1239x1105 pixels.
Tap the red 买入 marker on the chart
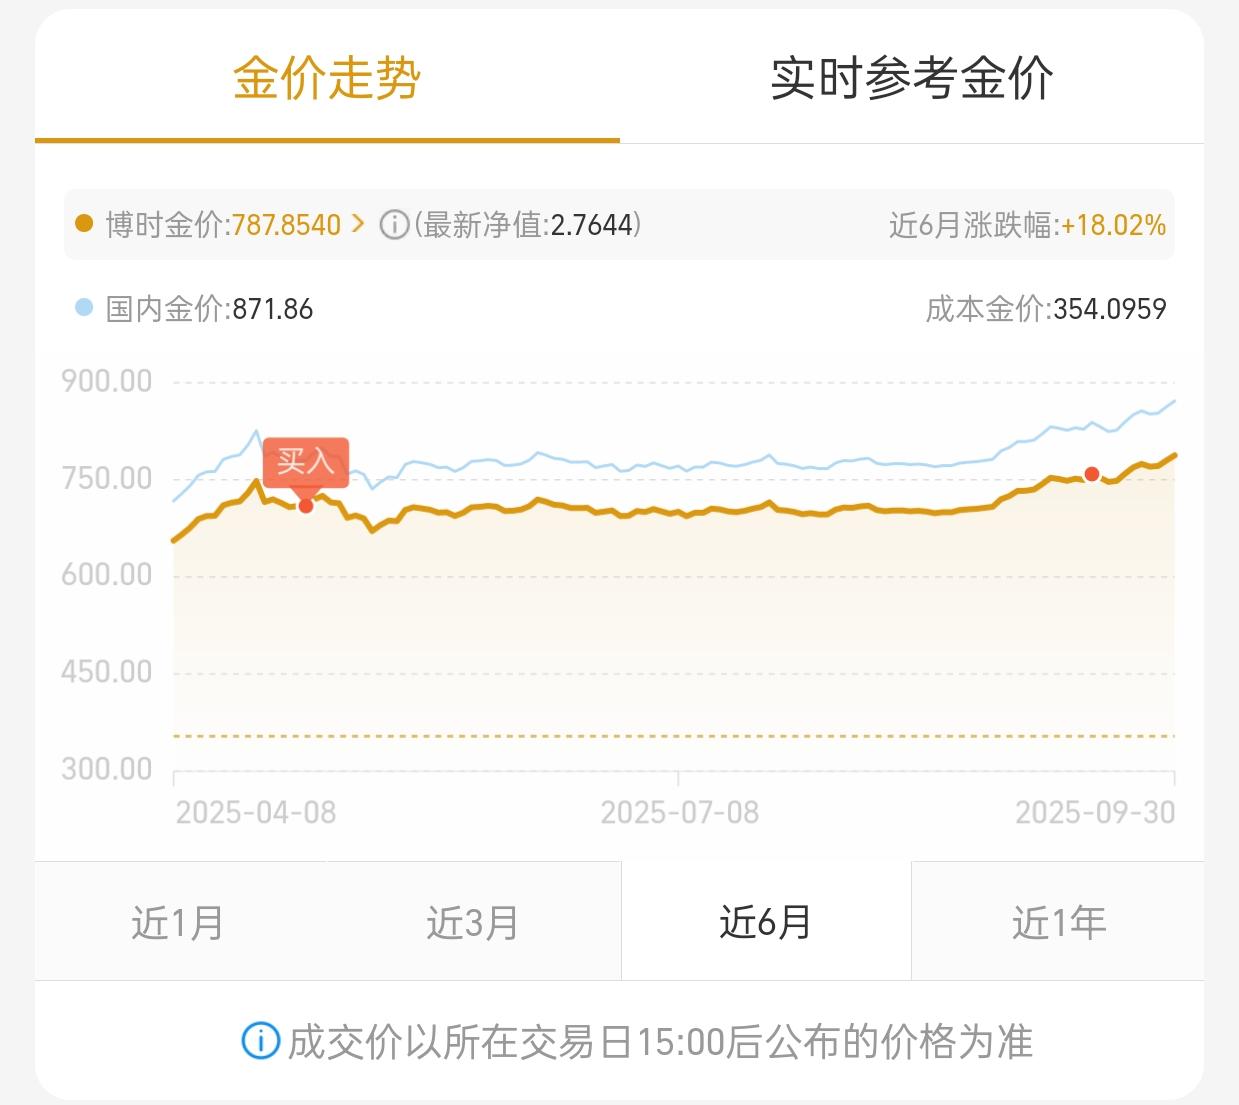(305, 463)
